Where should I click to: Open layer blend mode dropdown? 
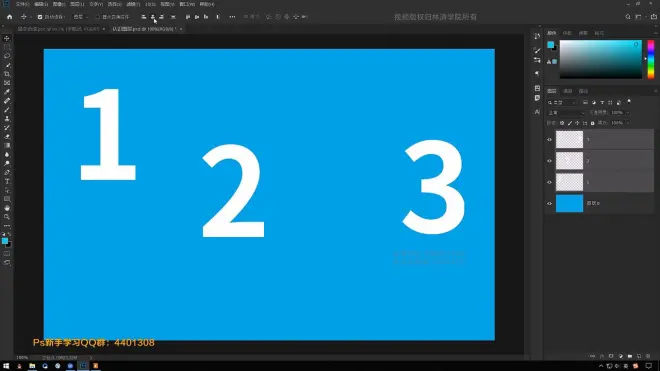click(x=566, y=113)
